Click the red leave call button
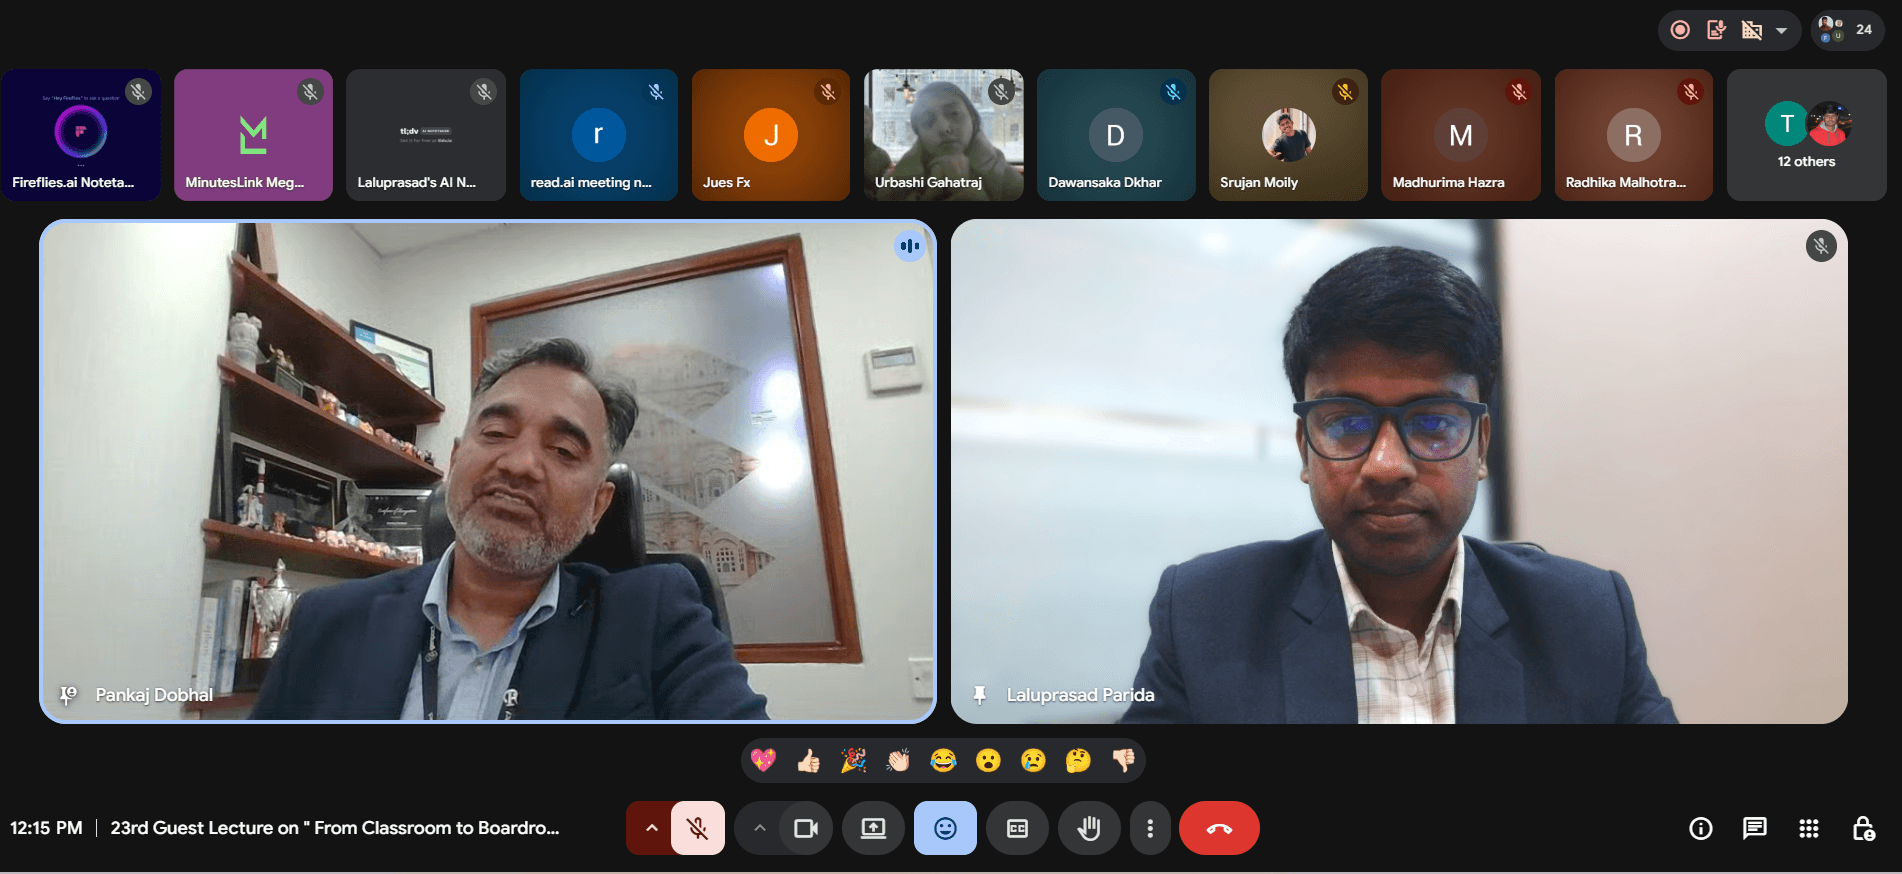Screen dimensions: 1902x874 click(x=1219, y=828)
